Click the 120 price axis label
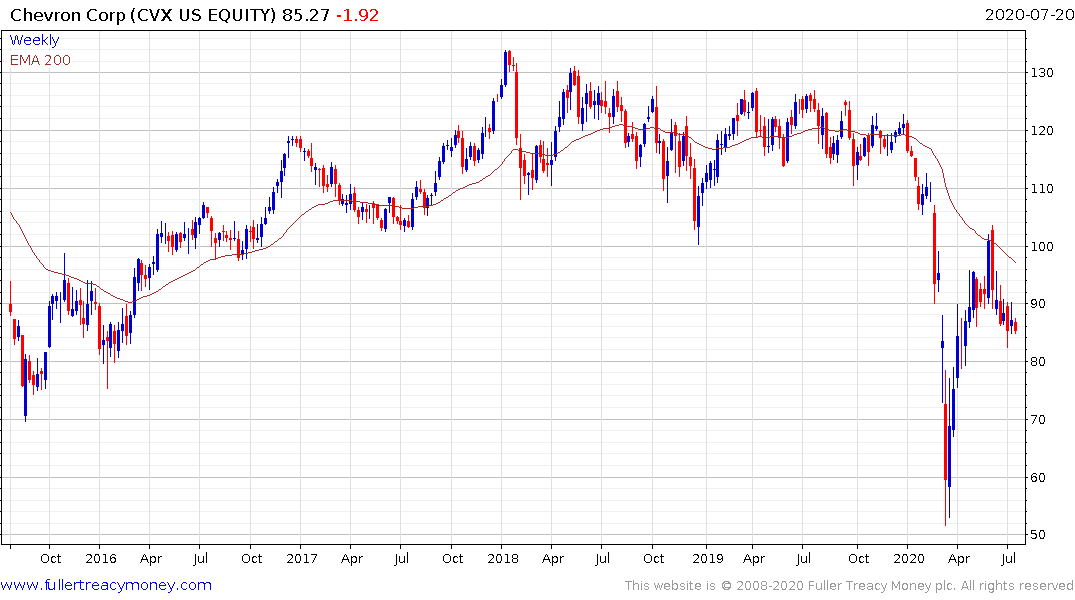 click(x=1041, y=130)
